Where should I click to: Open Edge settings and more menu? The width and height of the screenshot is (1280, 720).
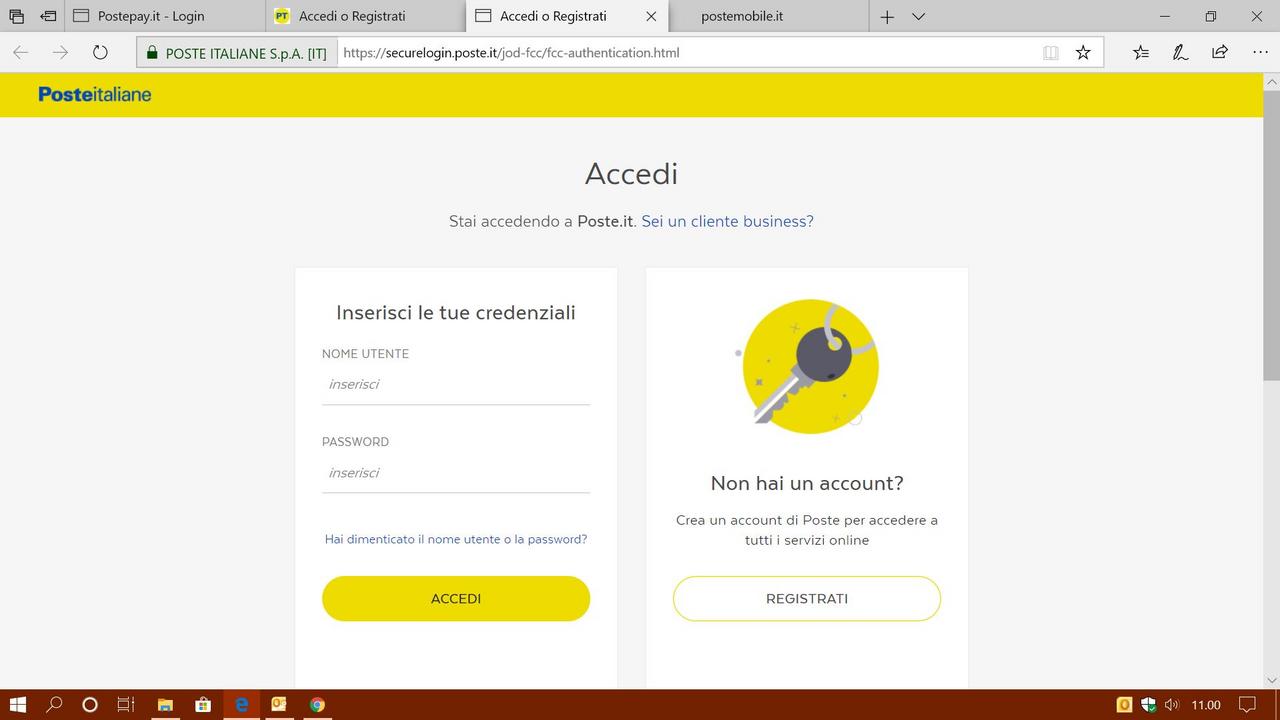tap(1260, 53)
